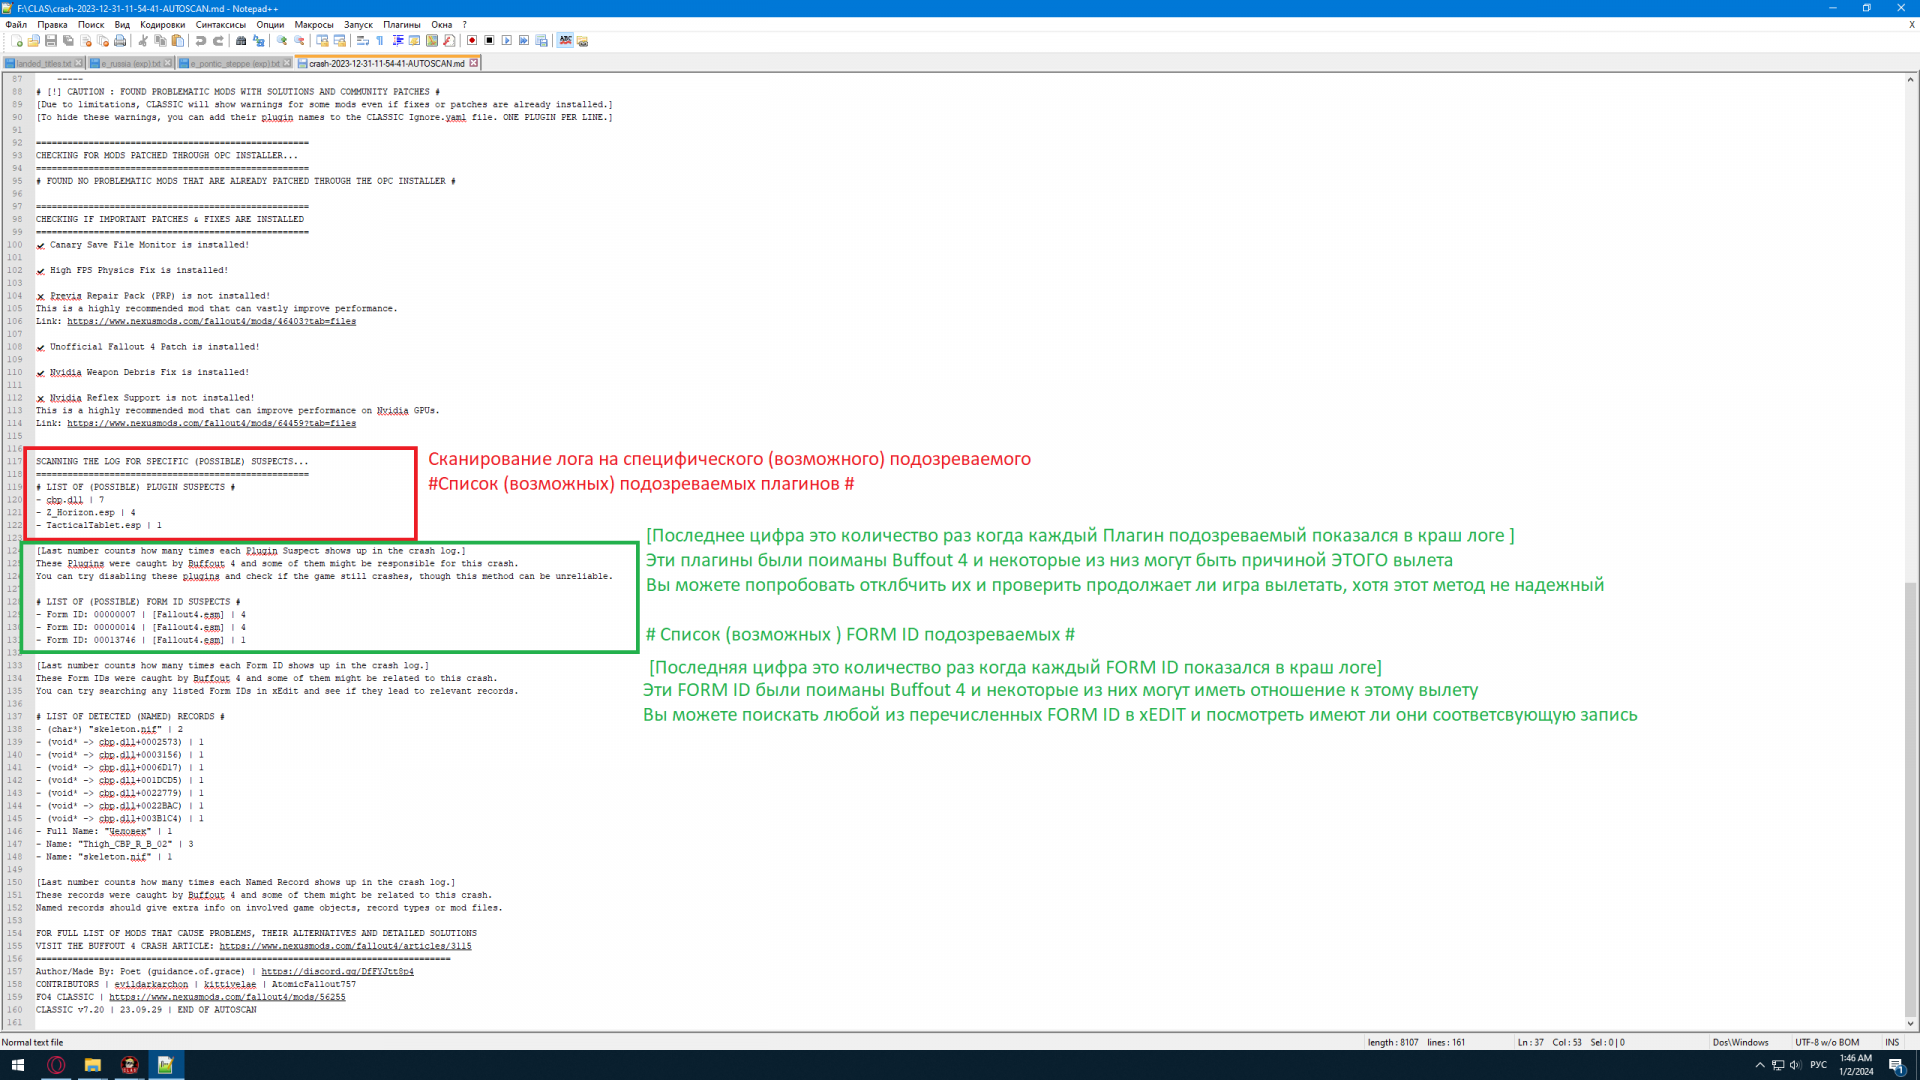Open the Синтаксисы menu

point(221,25)
